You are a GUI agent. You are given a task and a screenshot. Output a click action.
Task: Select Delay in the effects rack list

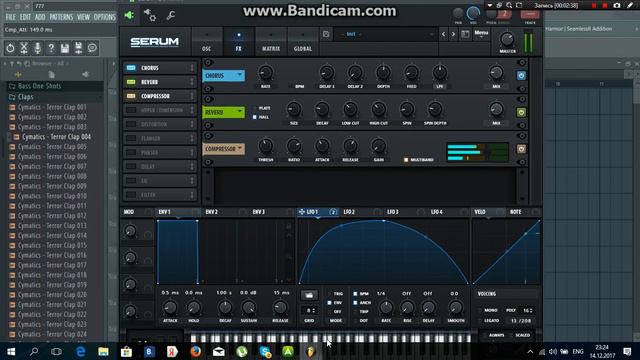(160, 167)
